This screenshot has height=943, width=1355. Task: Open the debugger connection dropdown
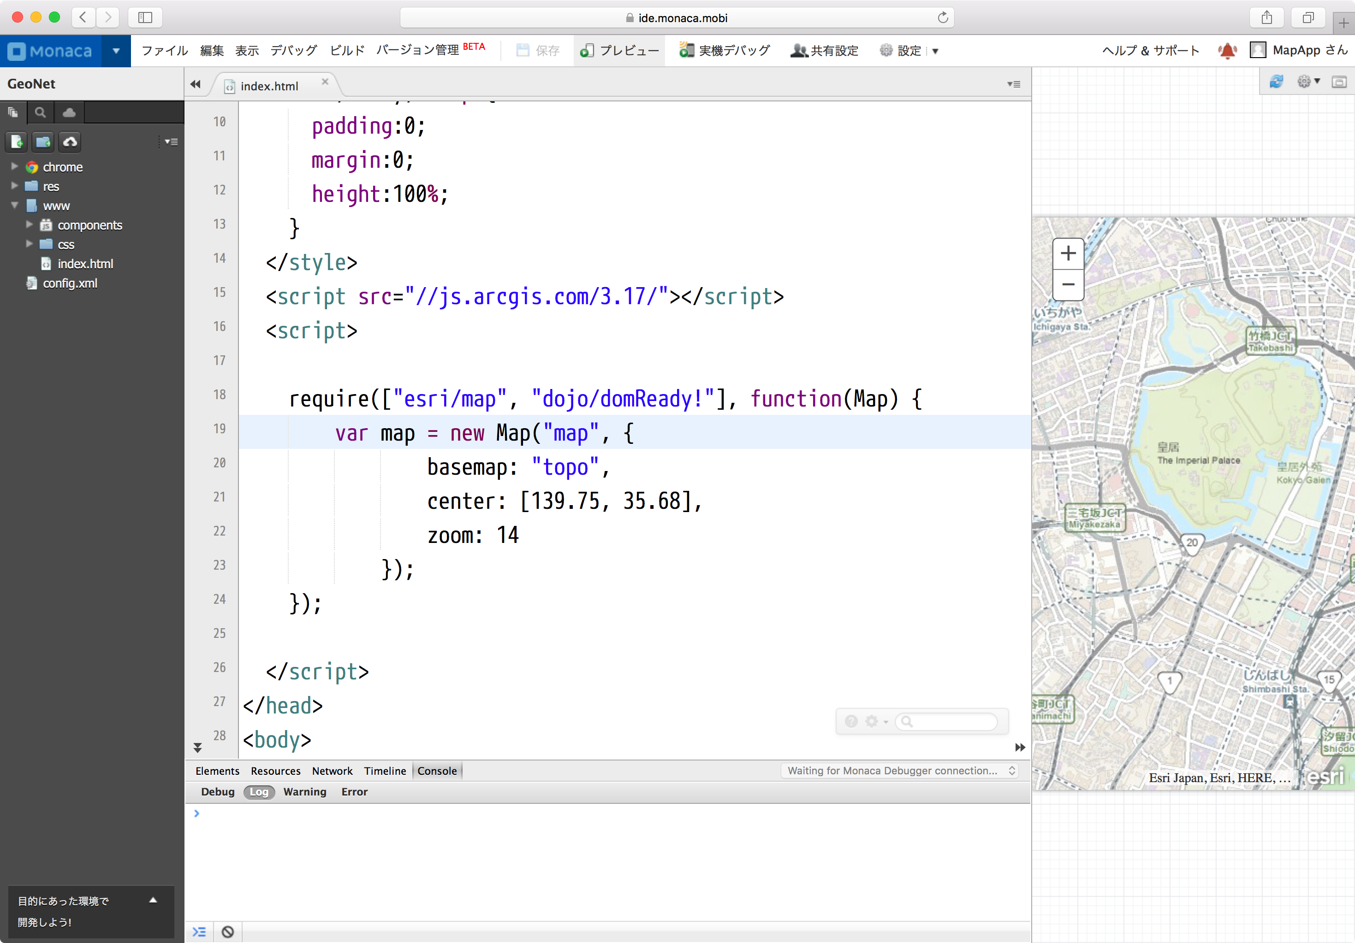[x=900, y=771]
